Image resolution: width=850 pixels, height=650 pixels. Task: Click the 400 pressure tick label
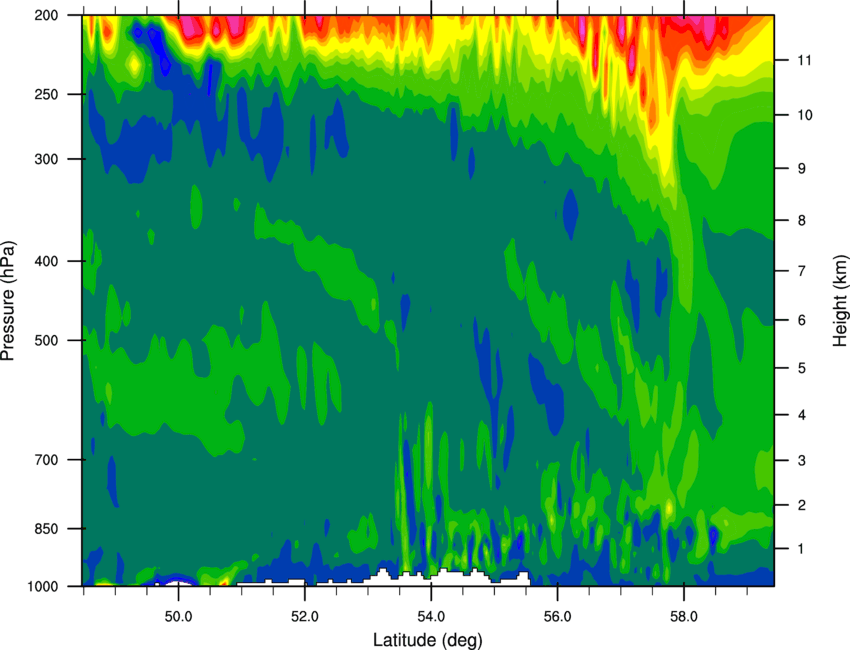[46, 261]
